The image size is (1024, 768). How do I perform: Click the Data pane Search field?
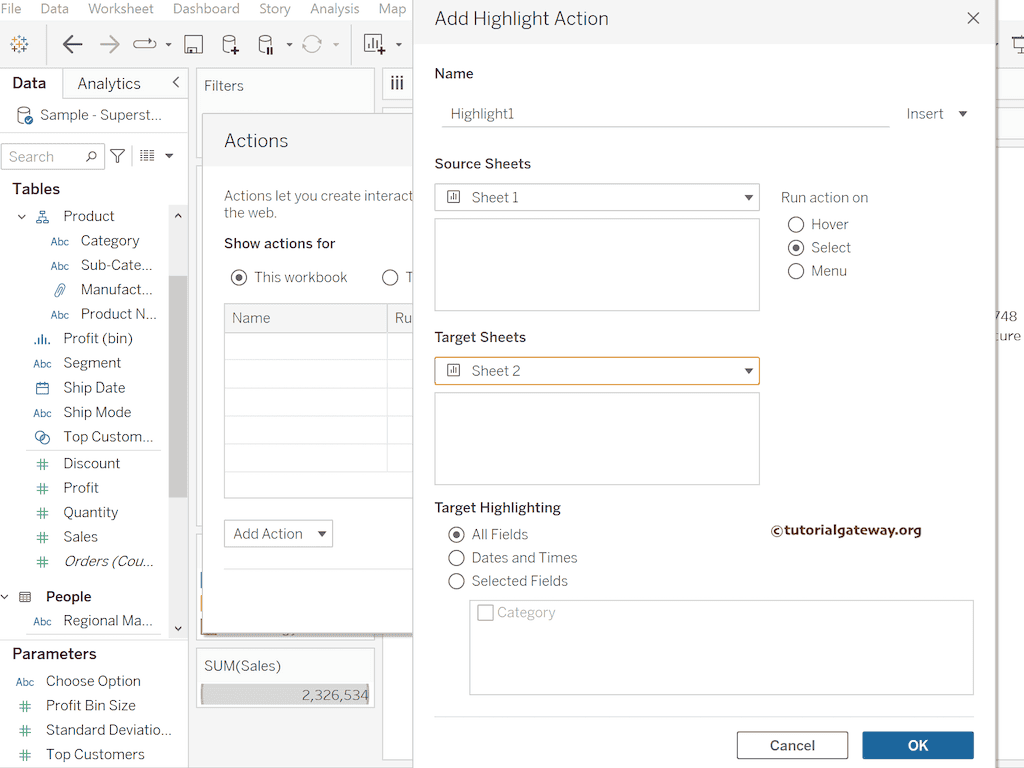tap(52, 157)
